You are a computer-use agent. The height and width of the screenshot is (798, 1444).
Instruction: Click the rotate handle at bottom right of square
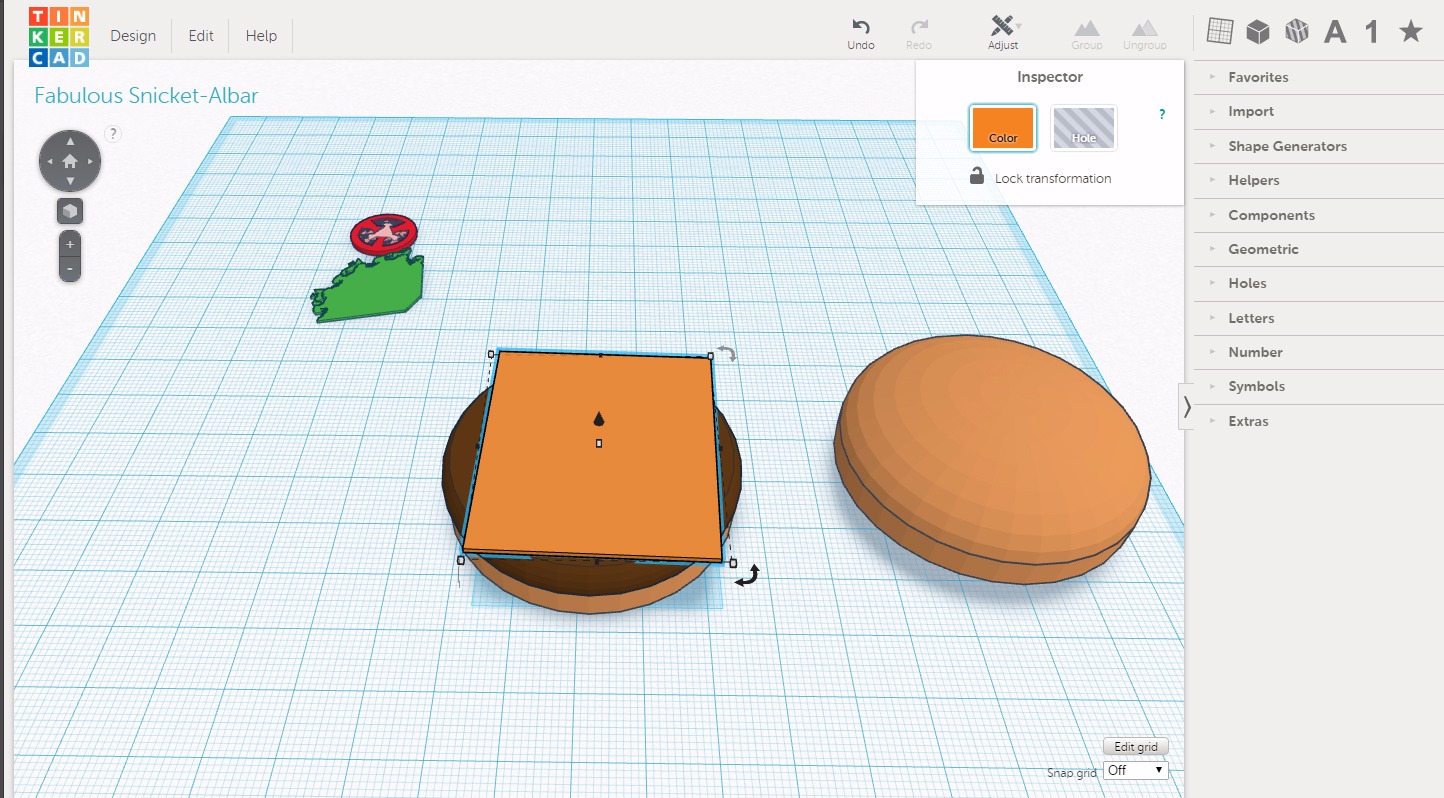pyautogui.click(x=749, y=575)
